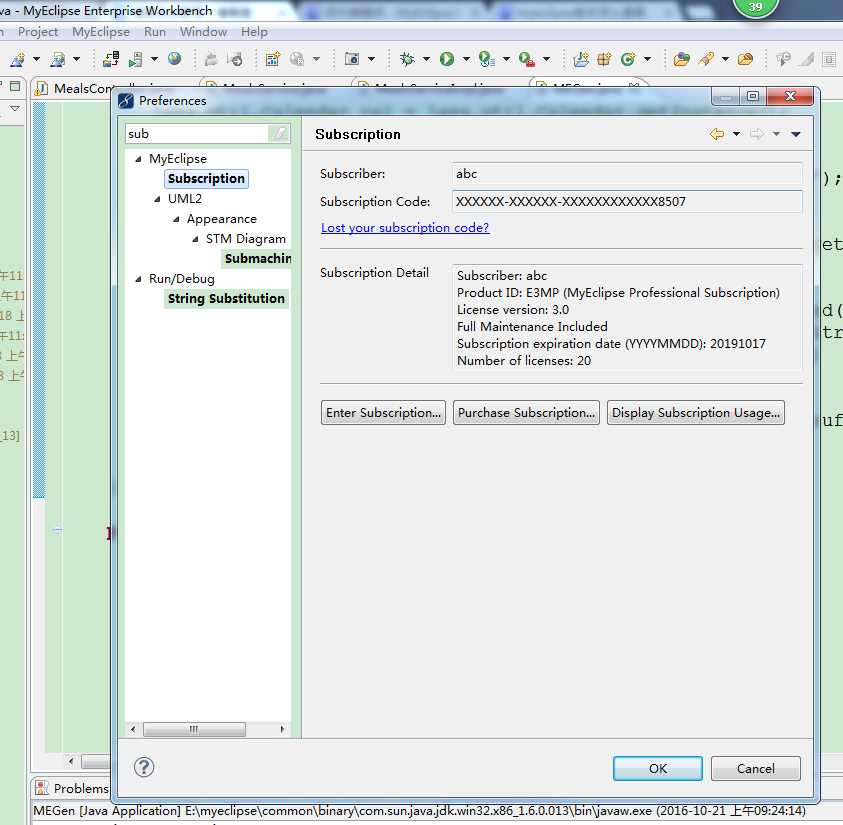Open the forward history dropdown arrow

point(776,134)
